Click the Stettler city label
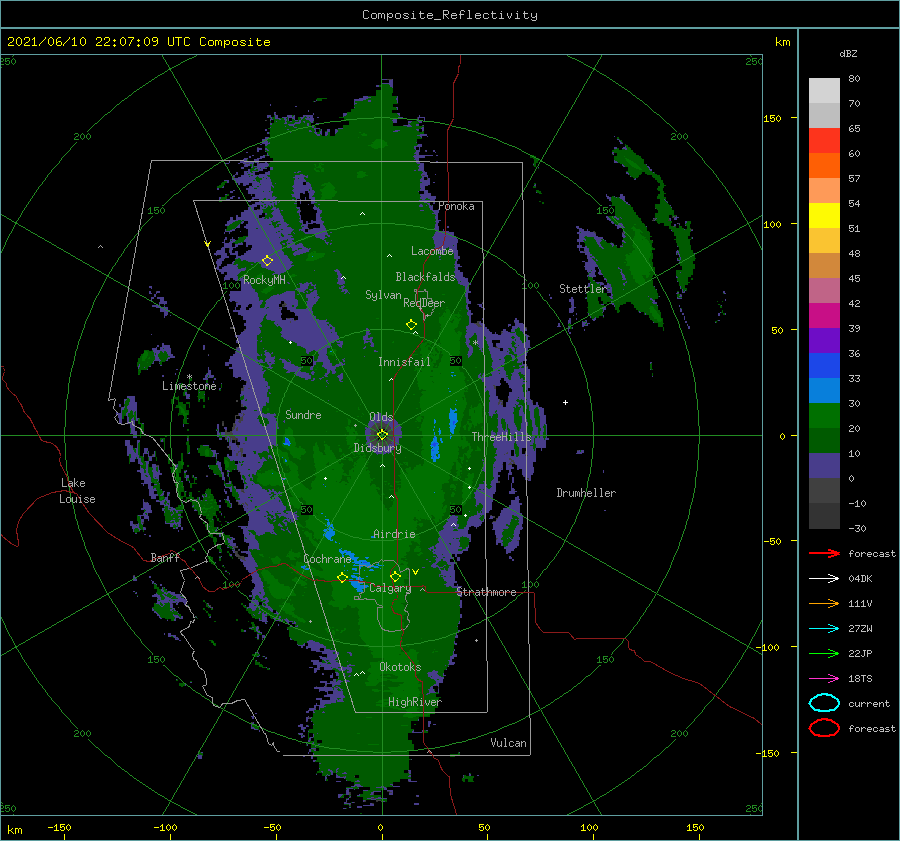Image resolution: width=900 pixels, height=841 pixels. click(583, 289)
